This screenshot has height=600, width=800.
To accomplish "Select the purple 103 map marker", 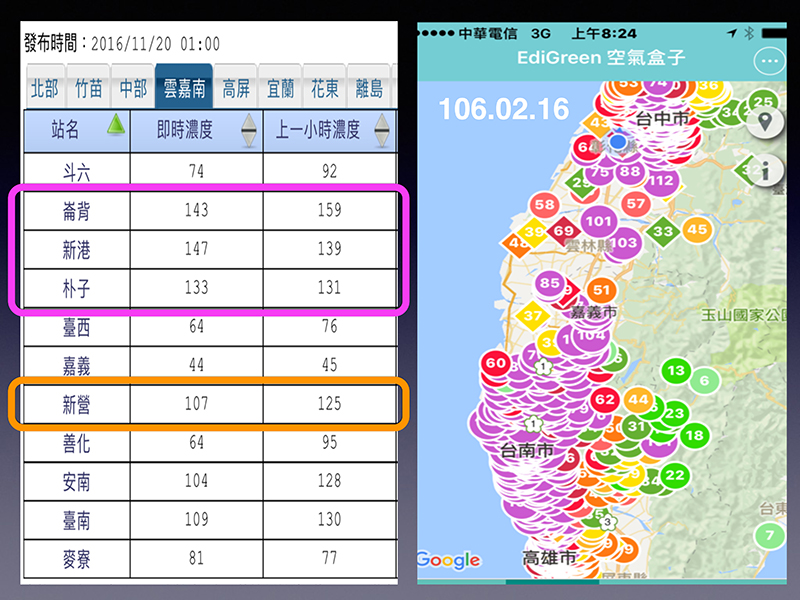I will click(624, 243).
